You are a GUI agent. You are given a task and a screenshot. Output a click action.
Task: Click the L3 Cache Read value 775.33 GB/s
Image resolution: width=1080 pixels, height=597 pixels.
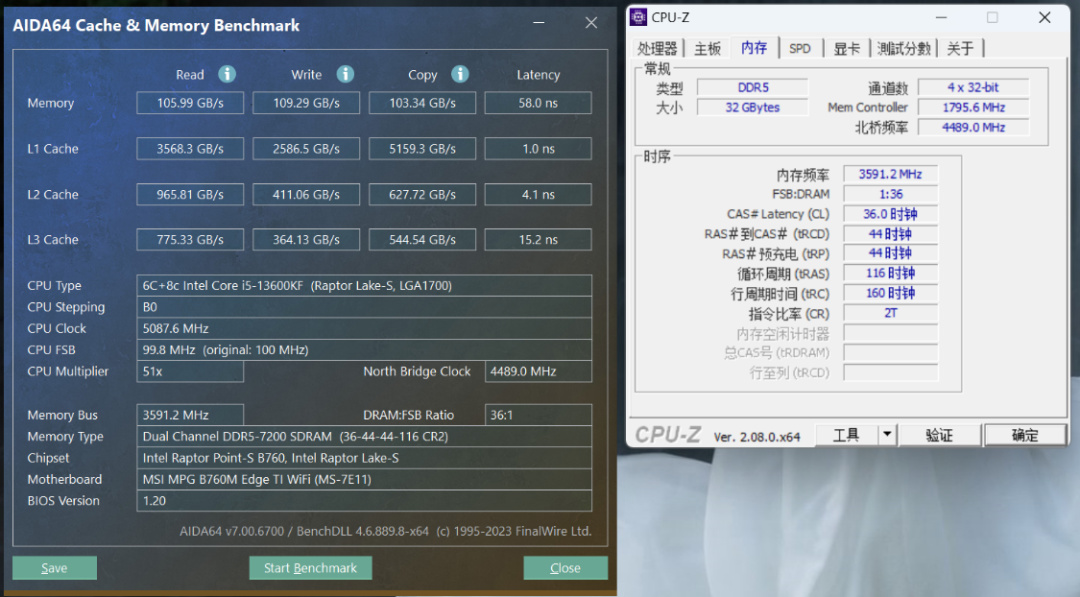tap(190, 240)
